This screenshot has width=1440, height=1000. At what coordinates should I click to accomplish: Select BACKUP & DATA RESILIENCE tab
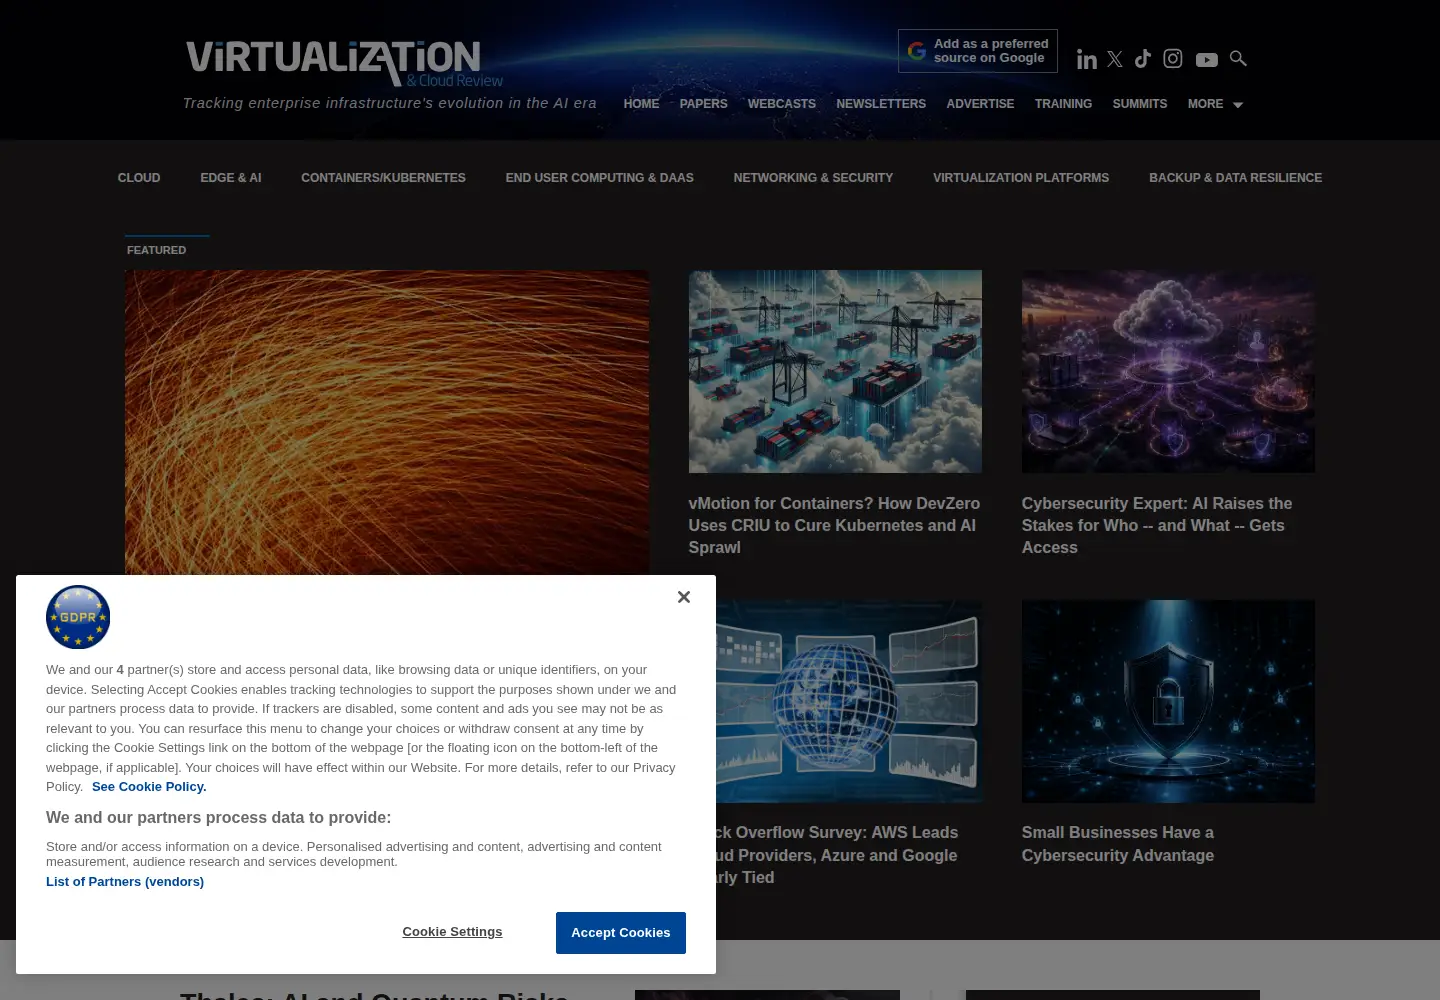(1235, 178)
